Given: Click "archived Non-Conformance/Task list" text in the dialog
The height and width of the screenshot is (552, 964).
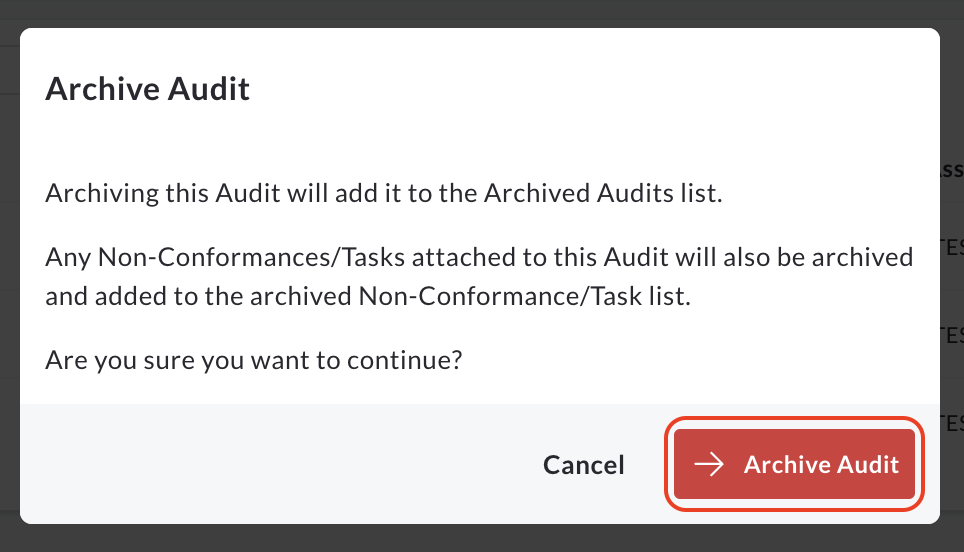Looking at the screenshot, I should [470, 296].
